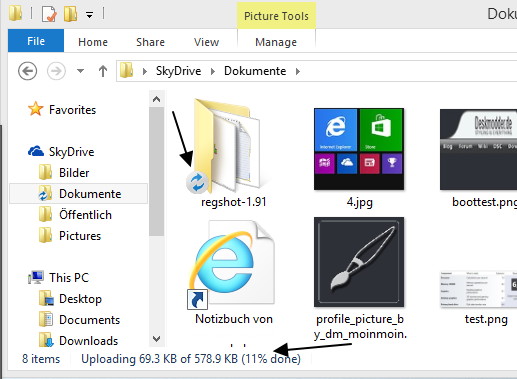This screenshot has width=517, height=379.
Task: Click the Desktop folder icon in sidebar
Action: click(x=46, y=298)
